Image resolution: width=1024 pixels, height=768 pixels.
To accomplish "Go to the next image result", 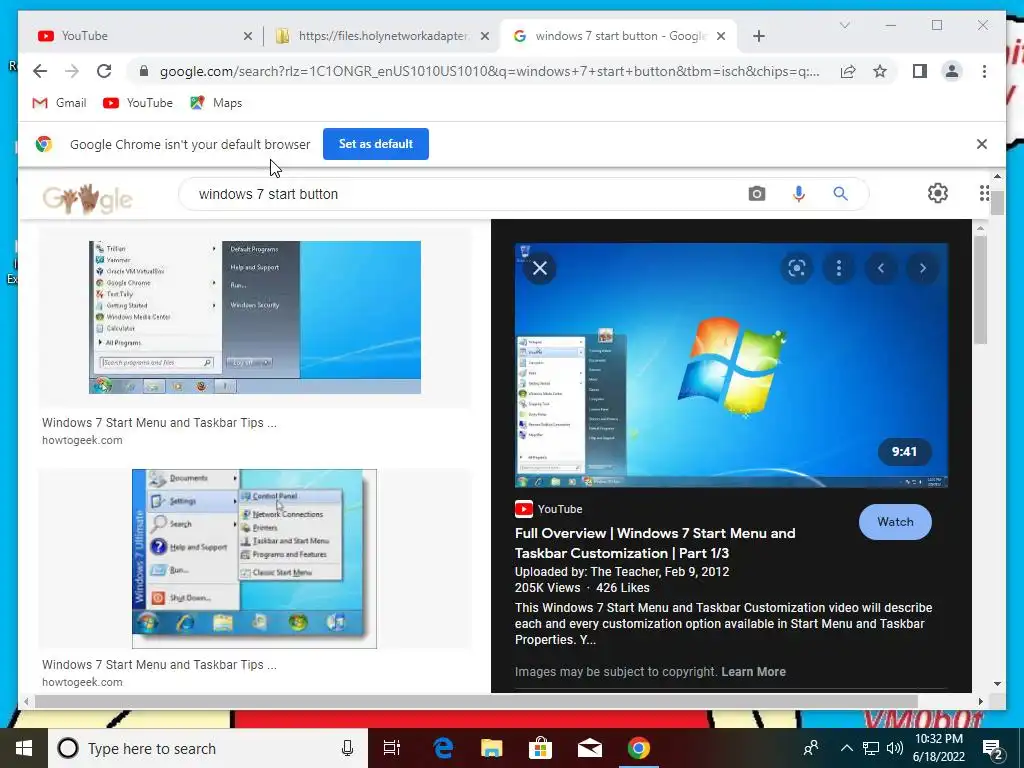I will tap(922, 268).
